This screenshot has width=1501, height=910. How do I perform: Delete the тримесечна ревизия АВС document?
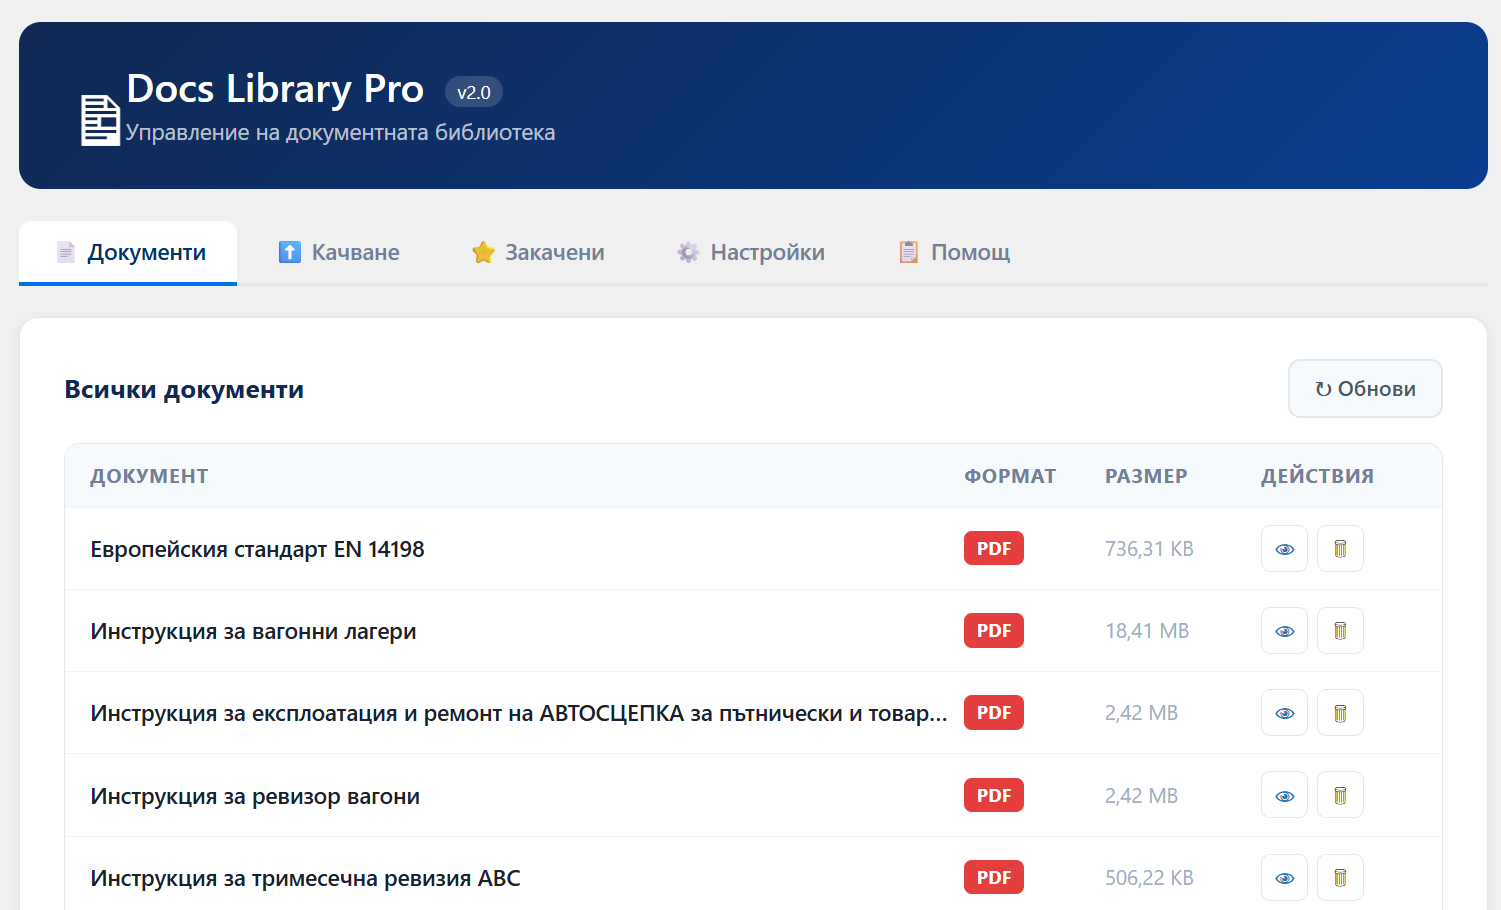pyautogui.click(x=1340, y=877)
